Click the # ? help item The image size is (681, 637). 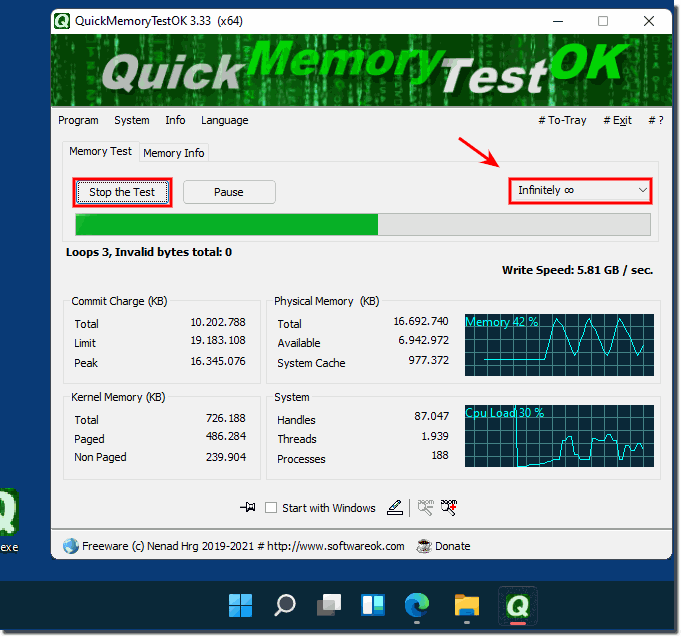(x=656, y=120)
